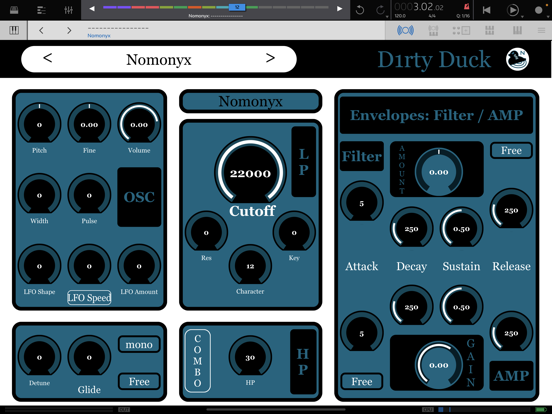This screenshot has width=552, height=414.
Task: Adjust the Key tracking knob
Action: point(294,232)
